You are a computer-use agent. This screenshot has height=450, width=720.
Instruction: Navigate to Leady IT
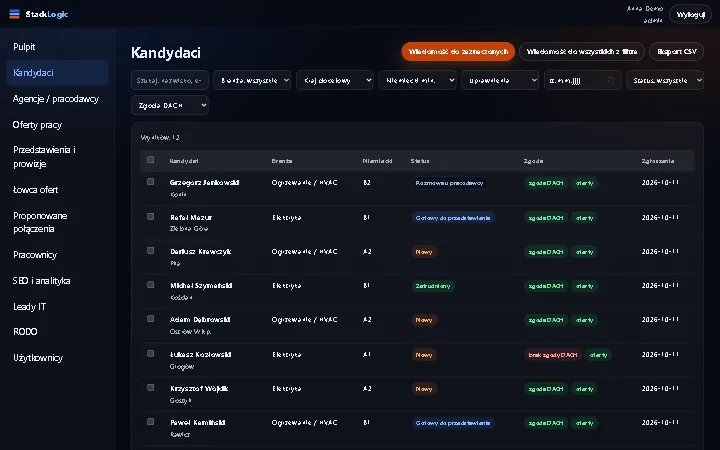click(x=57, y=307)
